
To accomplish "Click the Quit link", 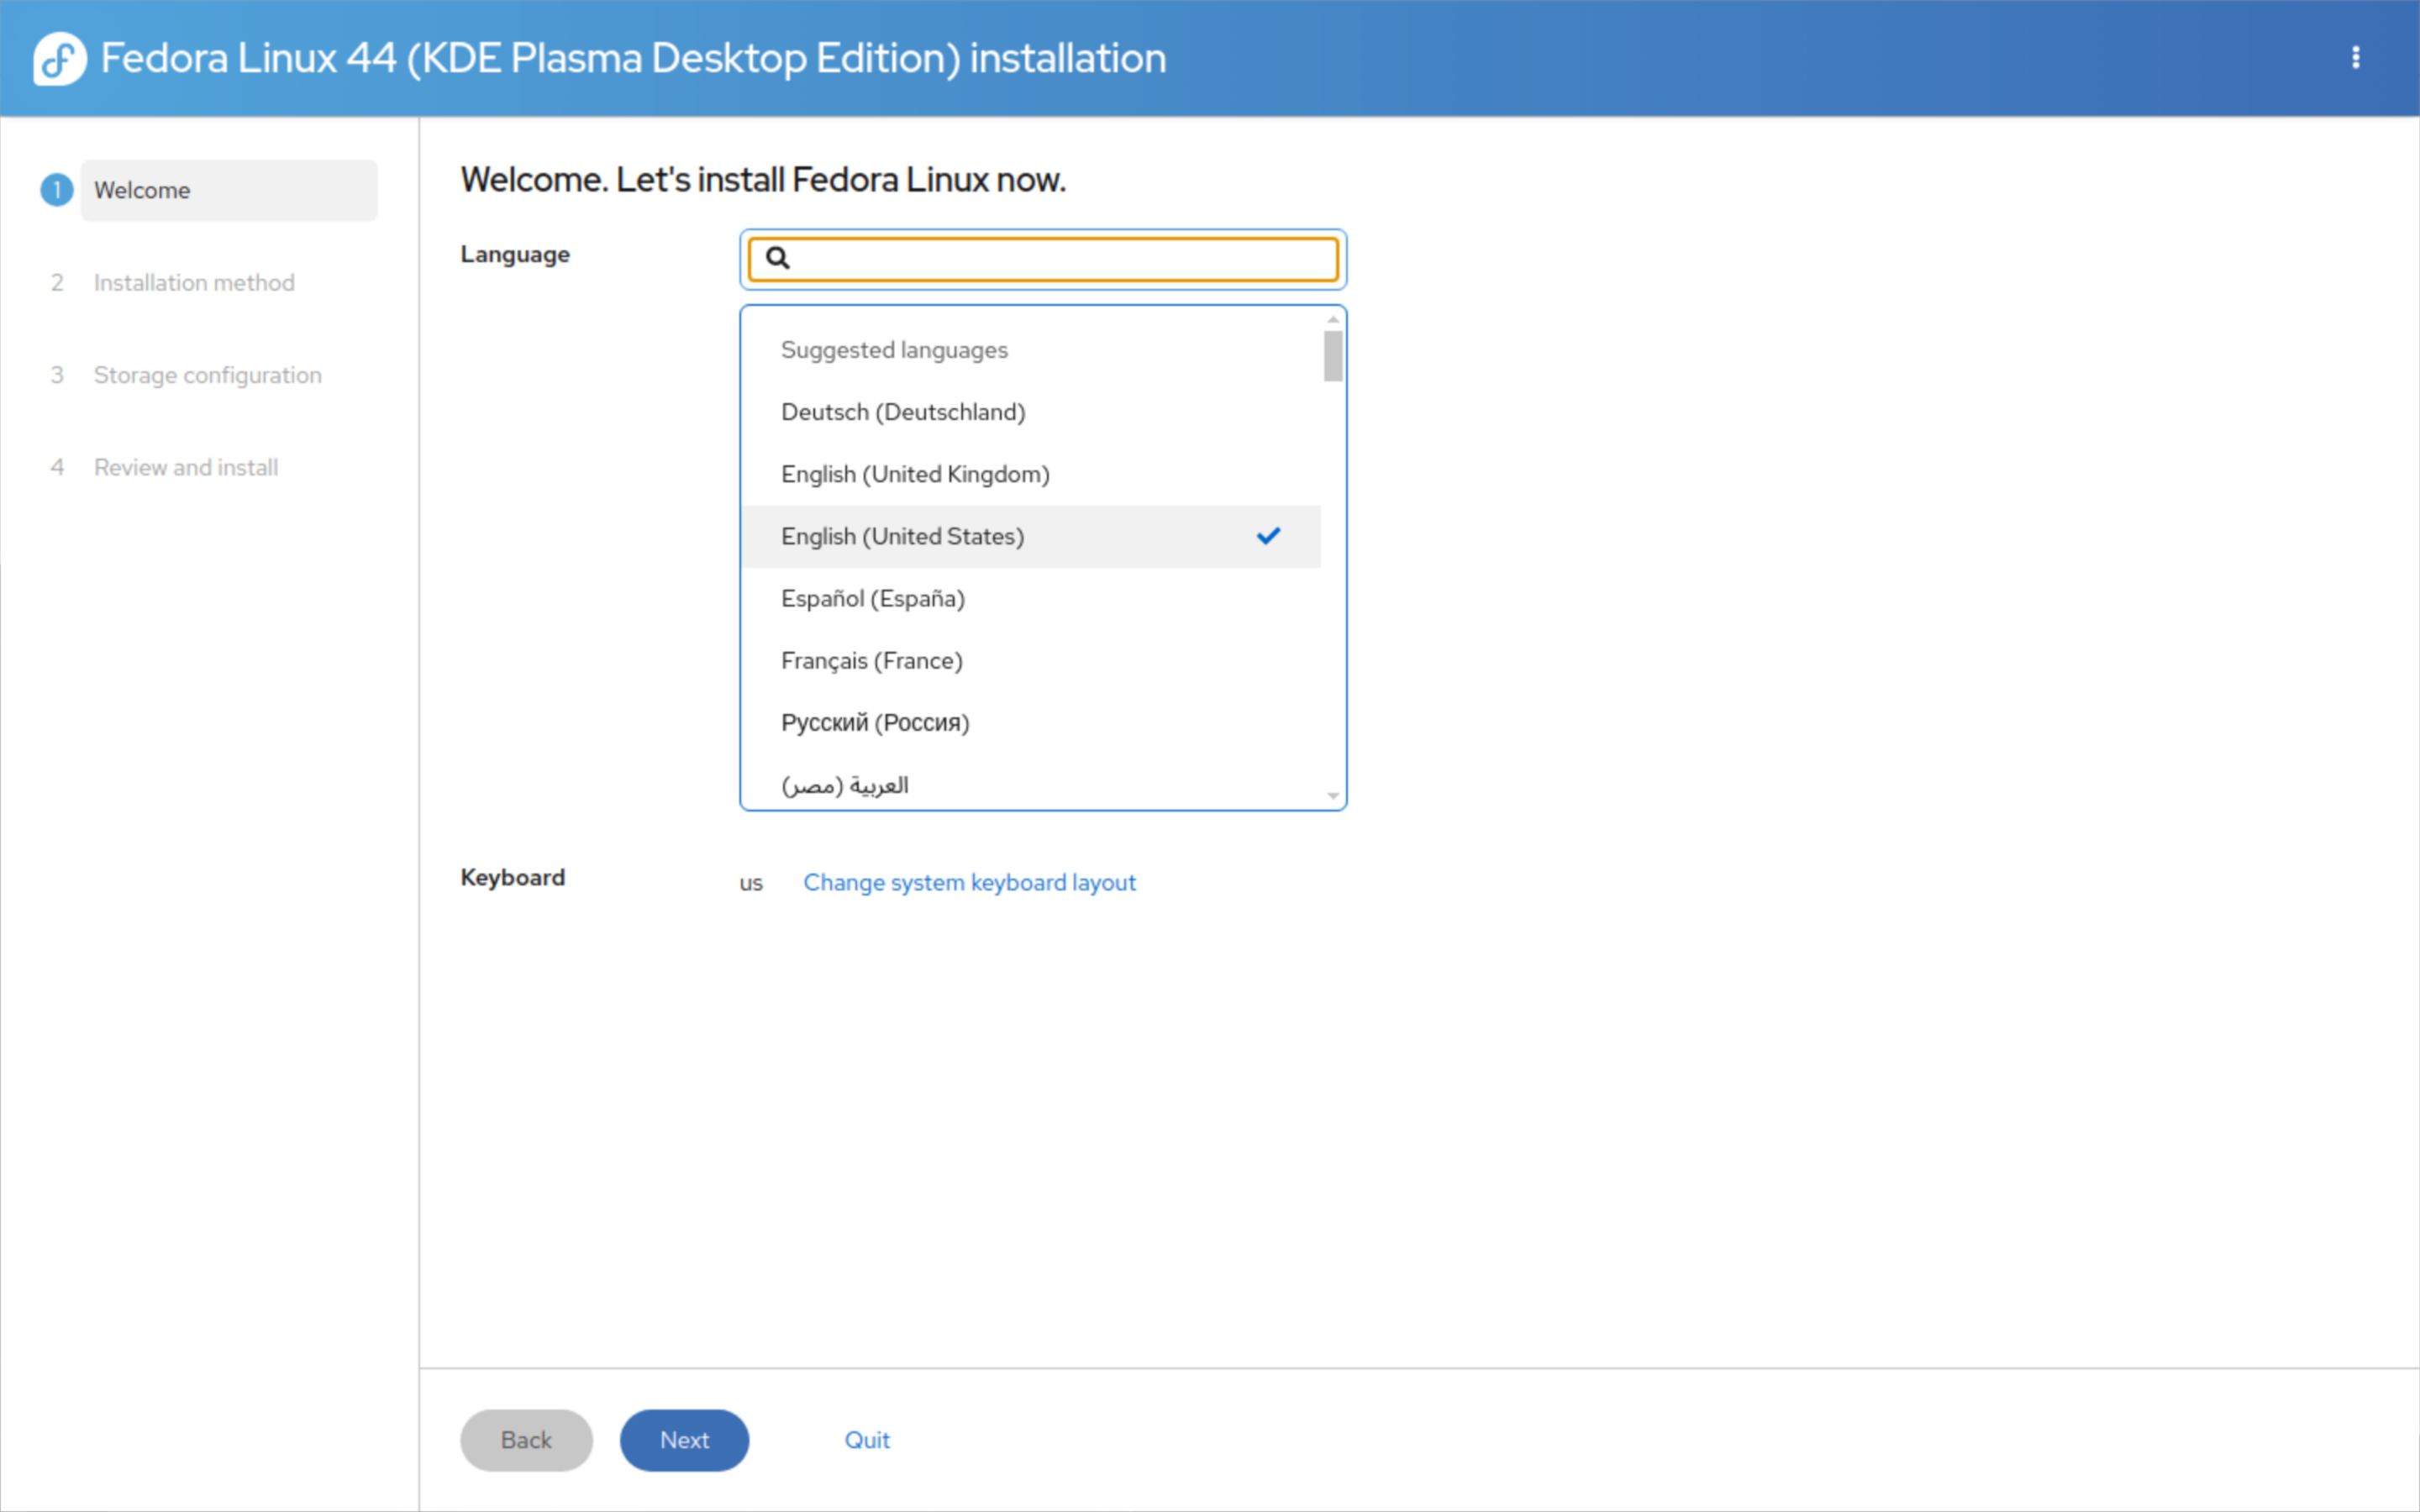I will pos(867,1440).
